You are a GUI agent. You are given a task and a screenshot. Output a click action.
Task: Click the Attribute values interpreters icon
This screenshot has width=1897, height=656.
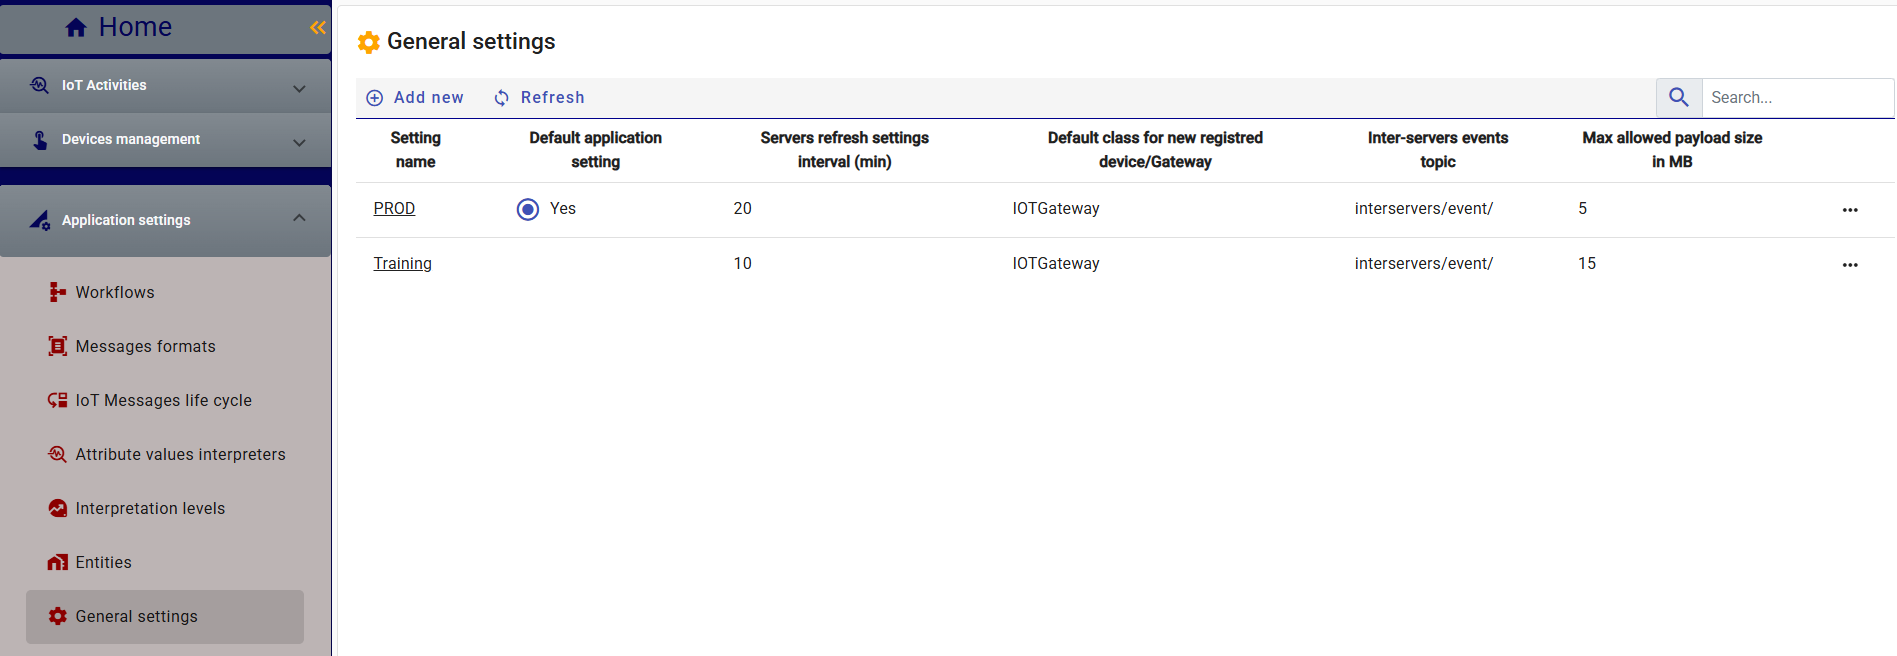(58, 454)
